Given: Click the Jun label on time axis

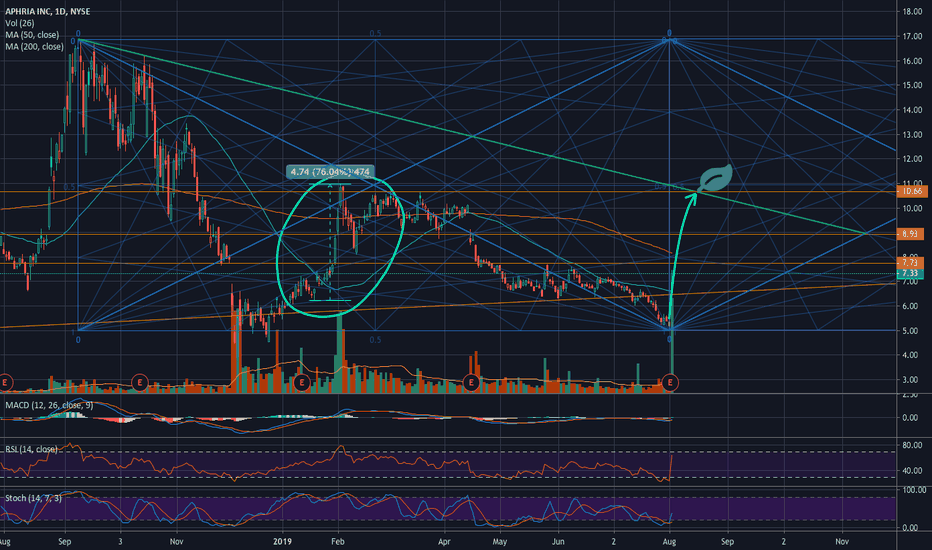Looking at the screenshot, I should point(558,541).
